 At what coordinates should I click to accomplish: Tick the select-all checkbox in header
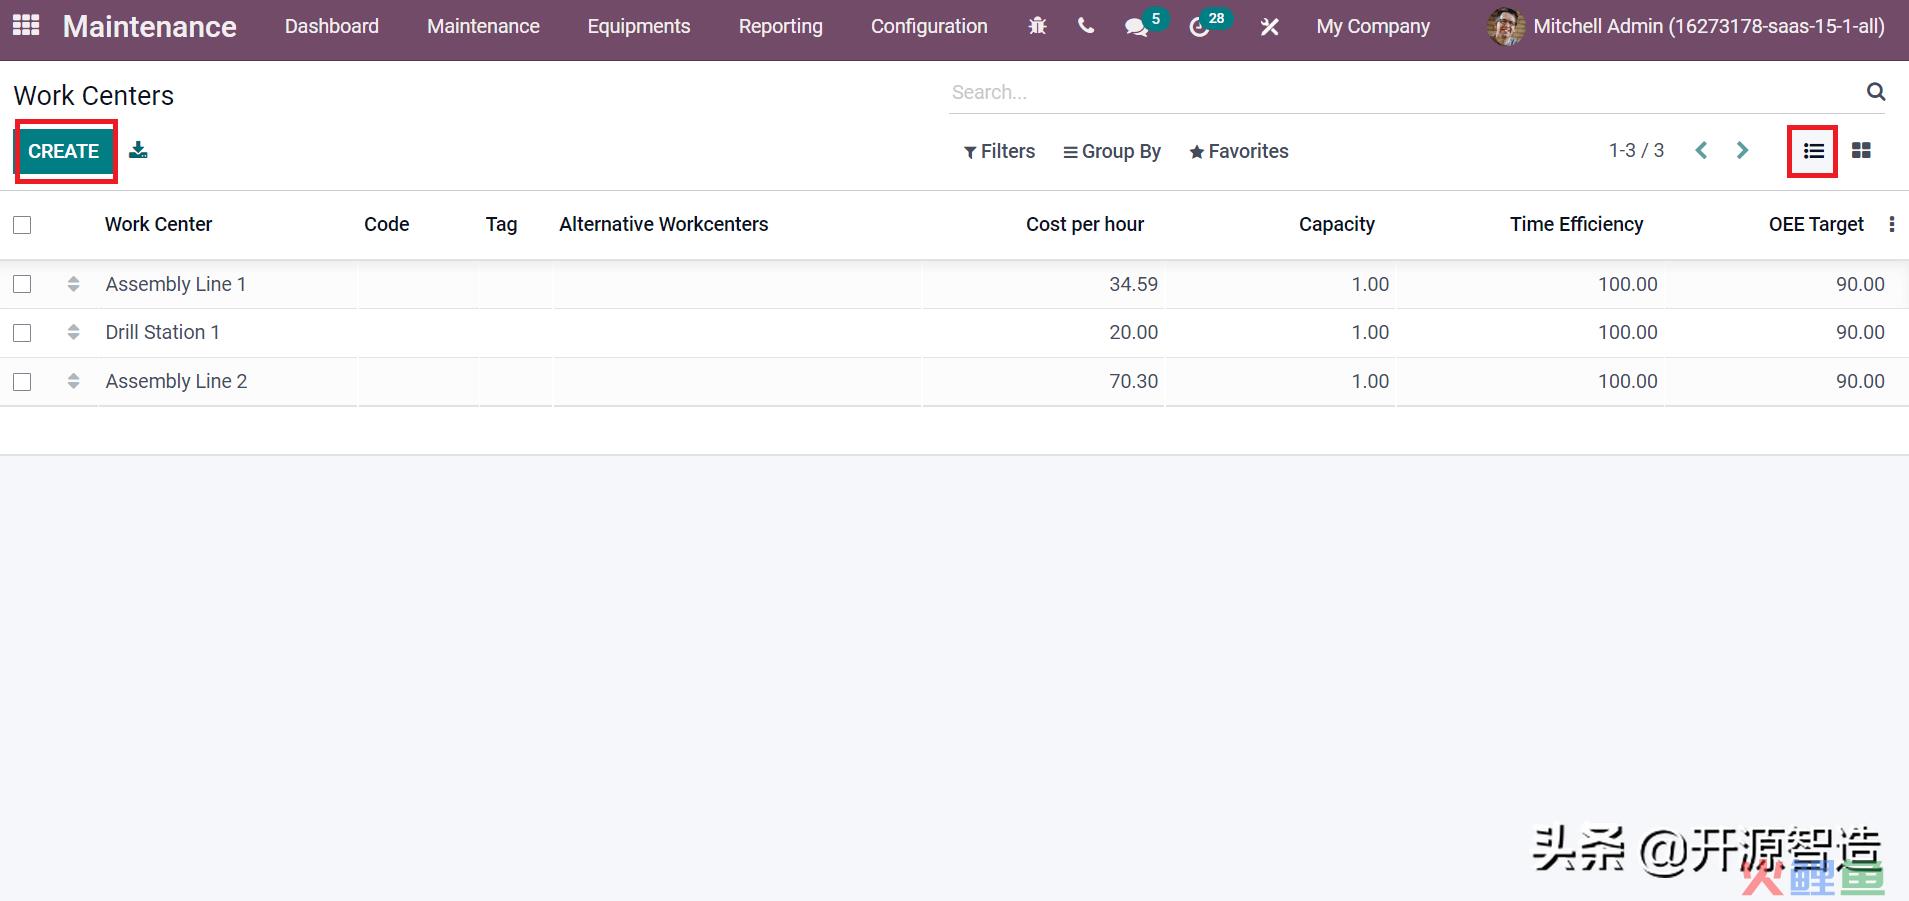point(22,225)
